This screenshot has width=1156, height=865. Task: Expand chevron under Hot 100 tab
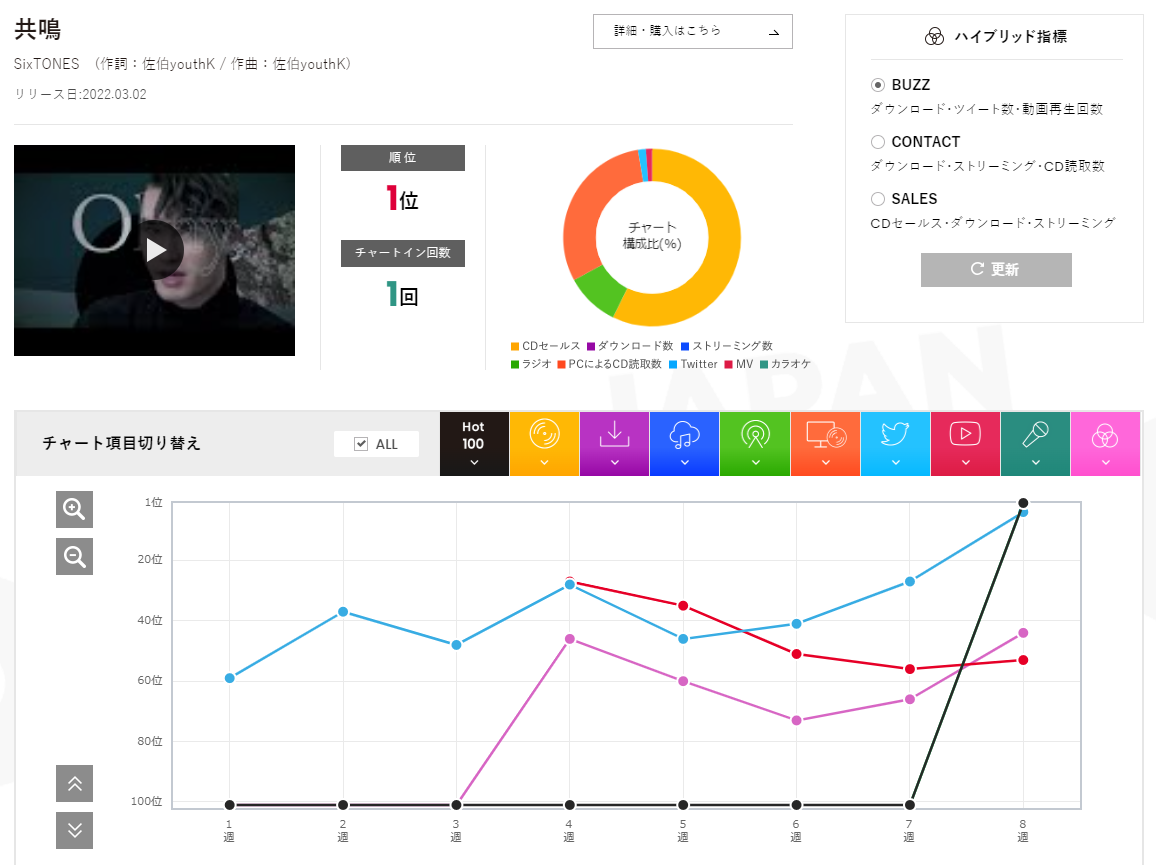pos(474,462)
